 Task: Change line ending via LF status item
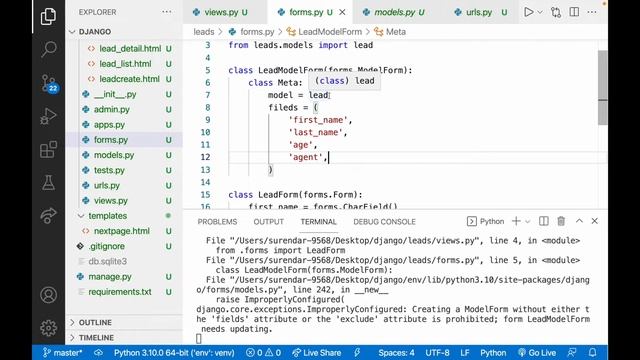(x=464, y=353)
